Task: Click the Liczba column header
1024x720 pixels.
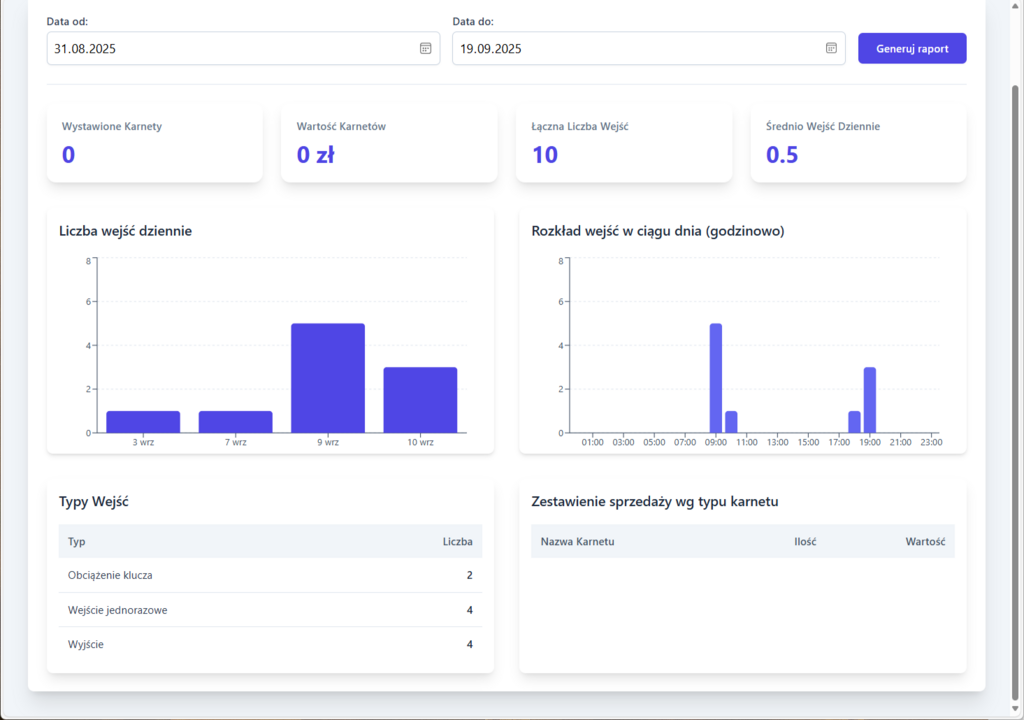Action: coord(458,541)
